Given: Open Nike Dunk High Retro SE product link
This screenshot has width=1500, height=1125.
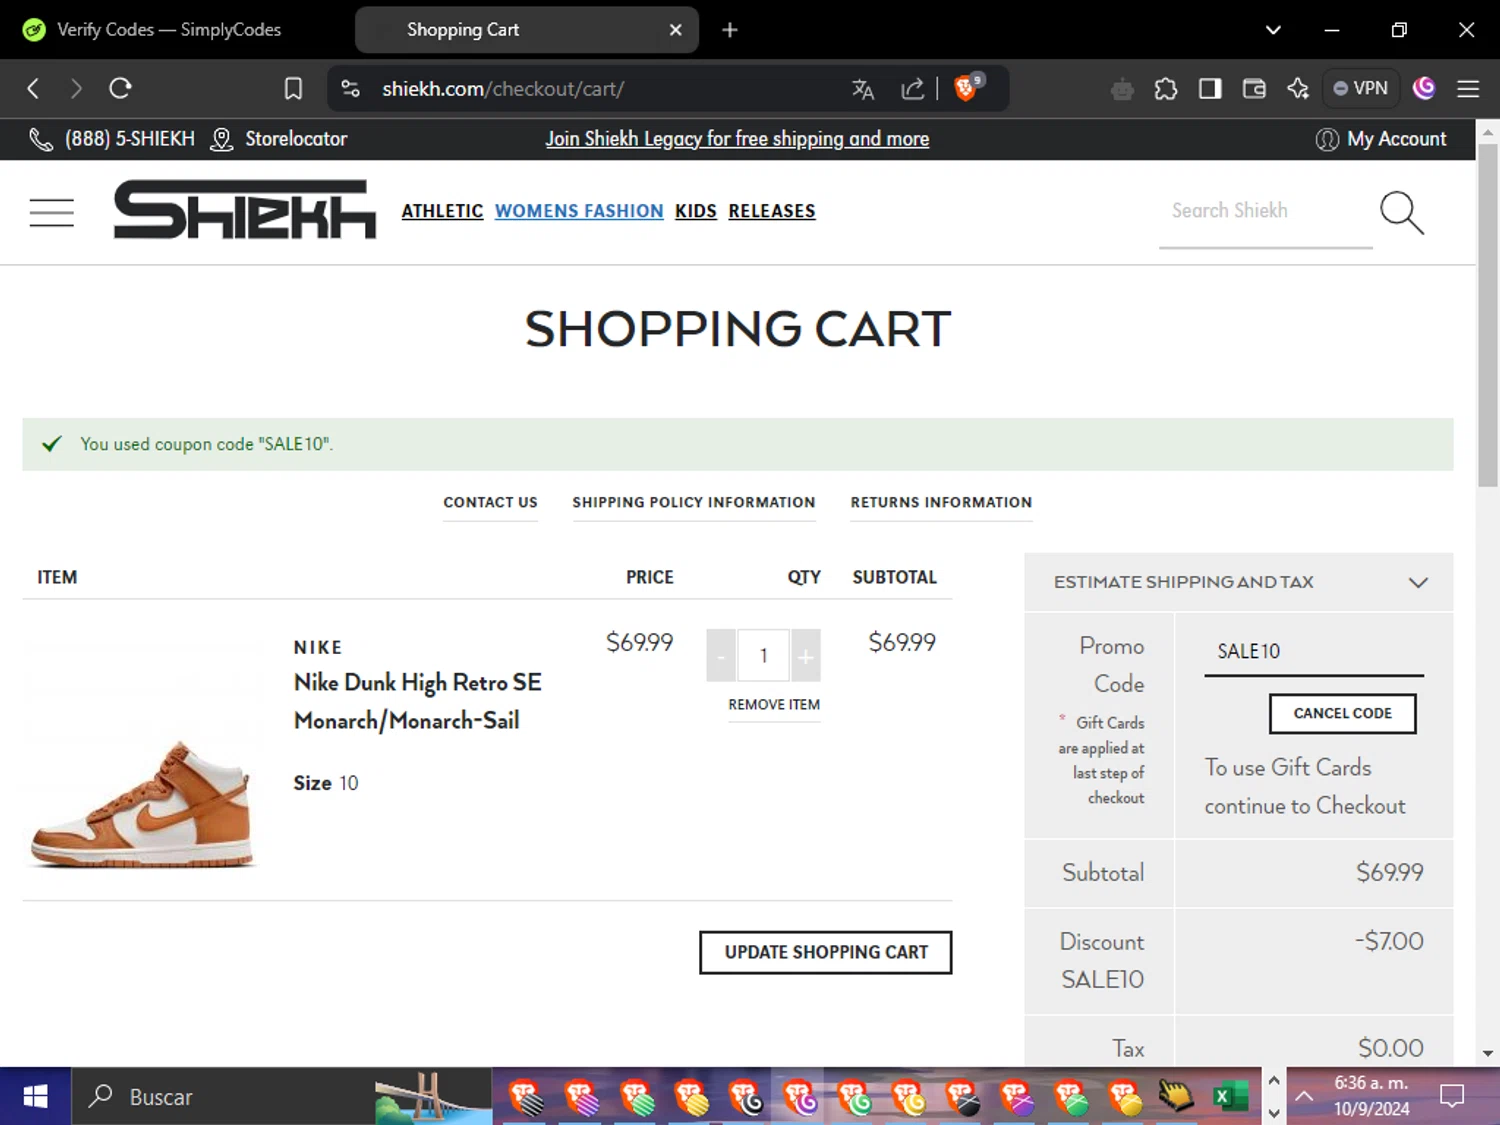Looking at the screenshot, I should point(418,701).
